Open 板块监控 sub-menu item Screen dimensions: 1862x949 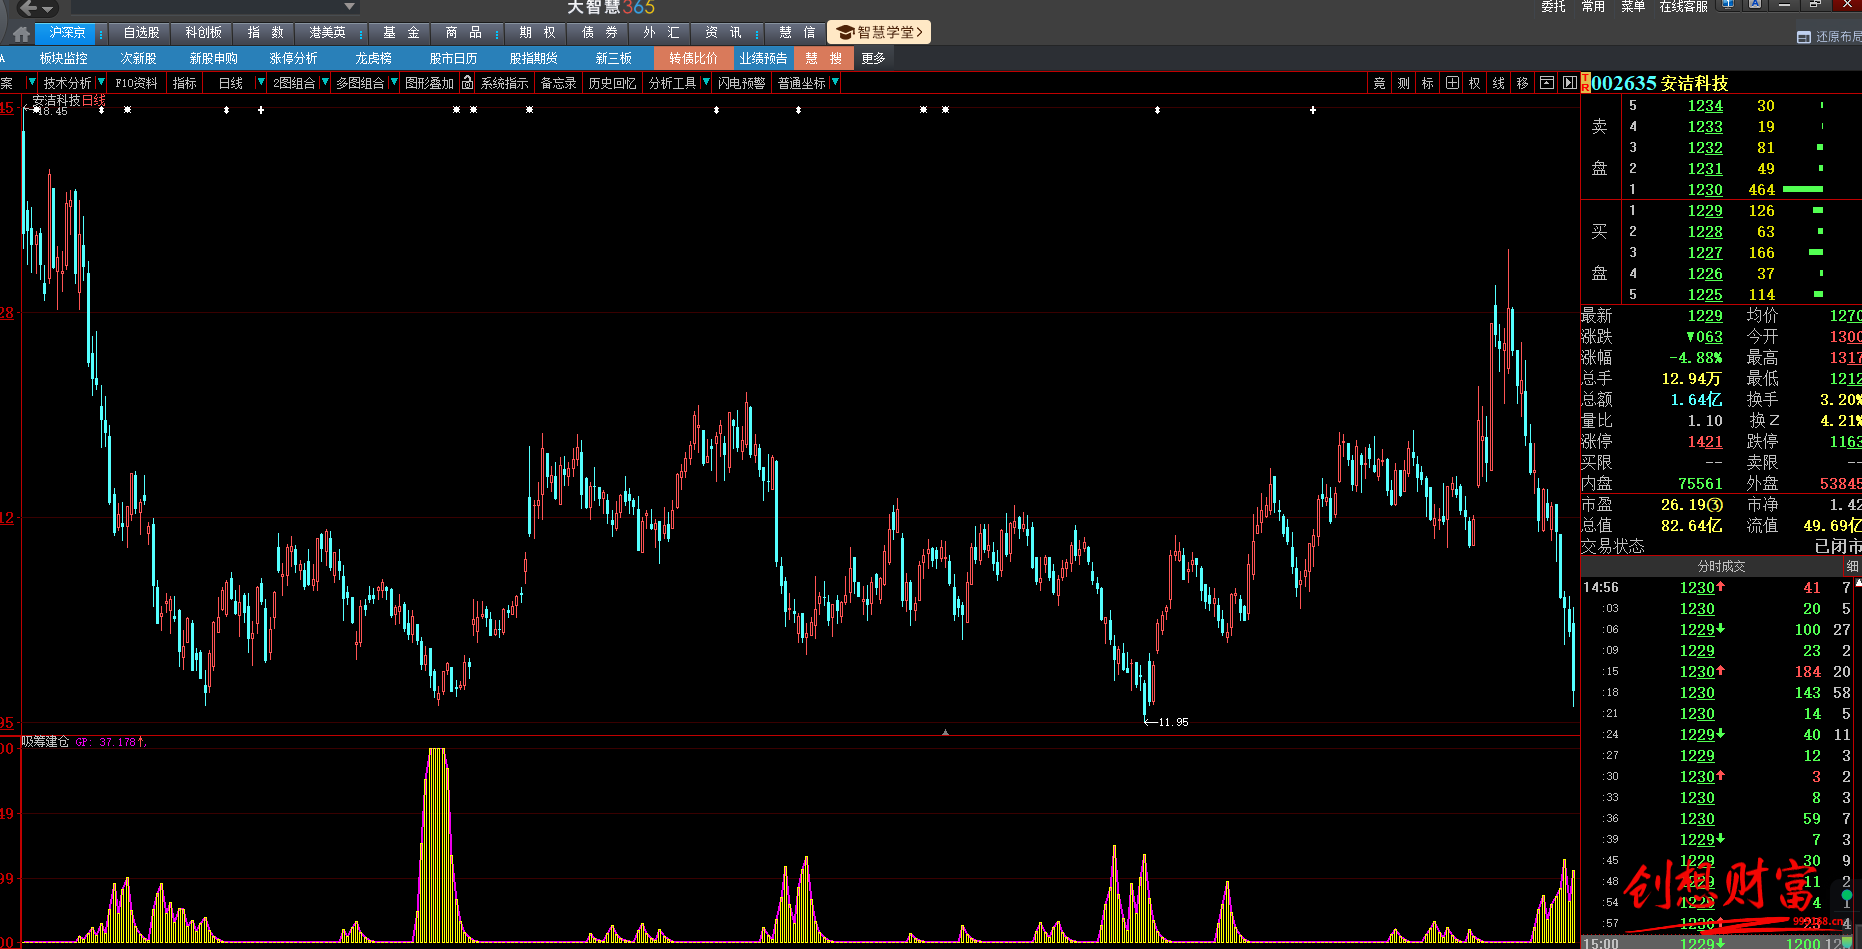coord(64,58)
